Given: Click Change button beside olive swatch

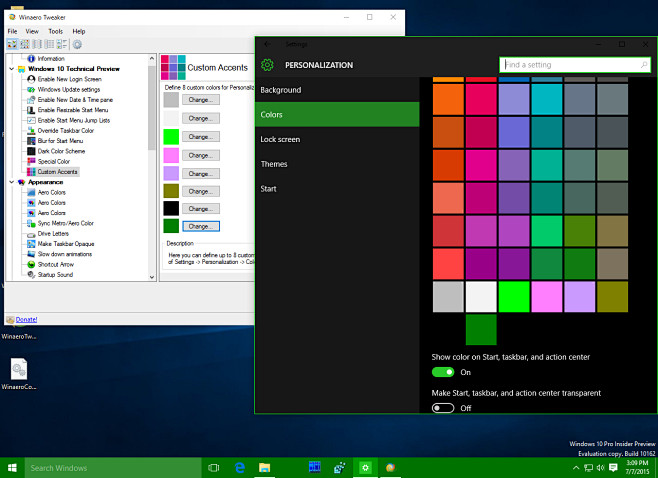Looking at the screenshot, I should tap(201, 191).
